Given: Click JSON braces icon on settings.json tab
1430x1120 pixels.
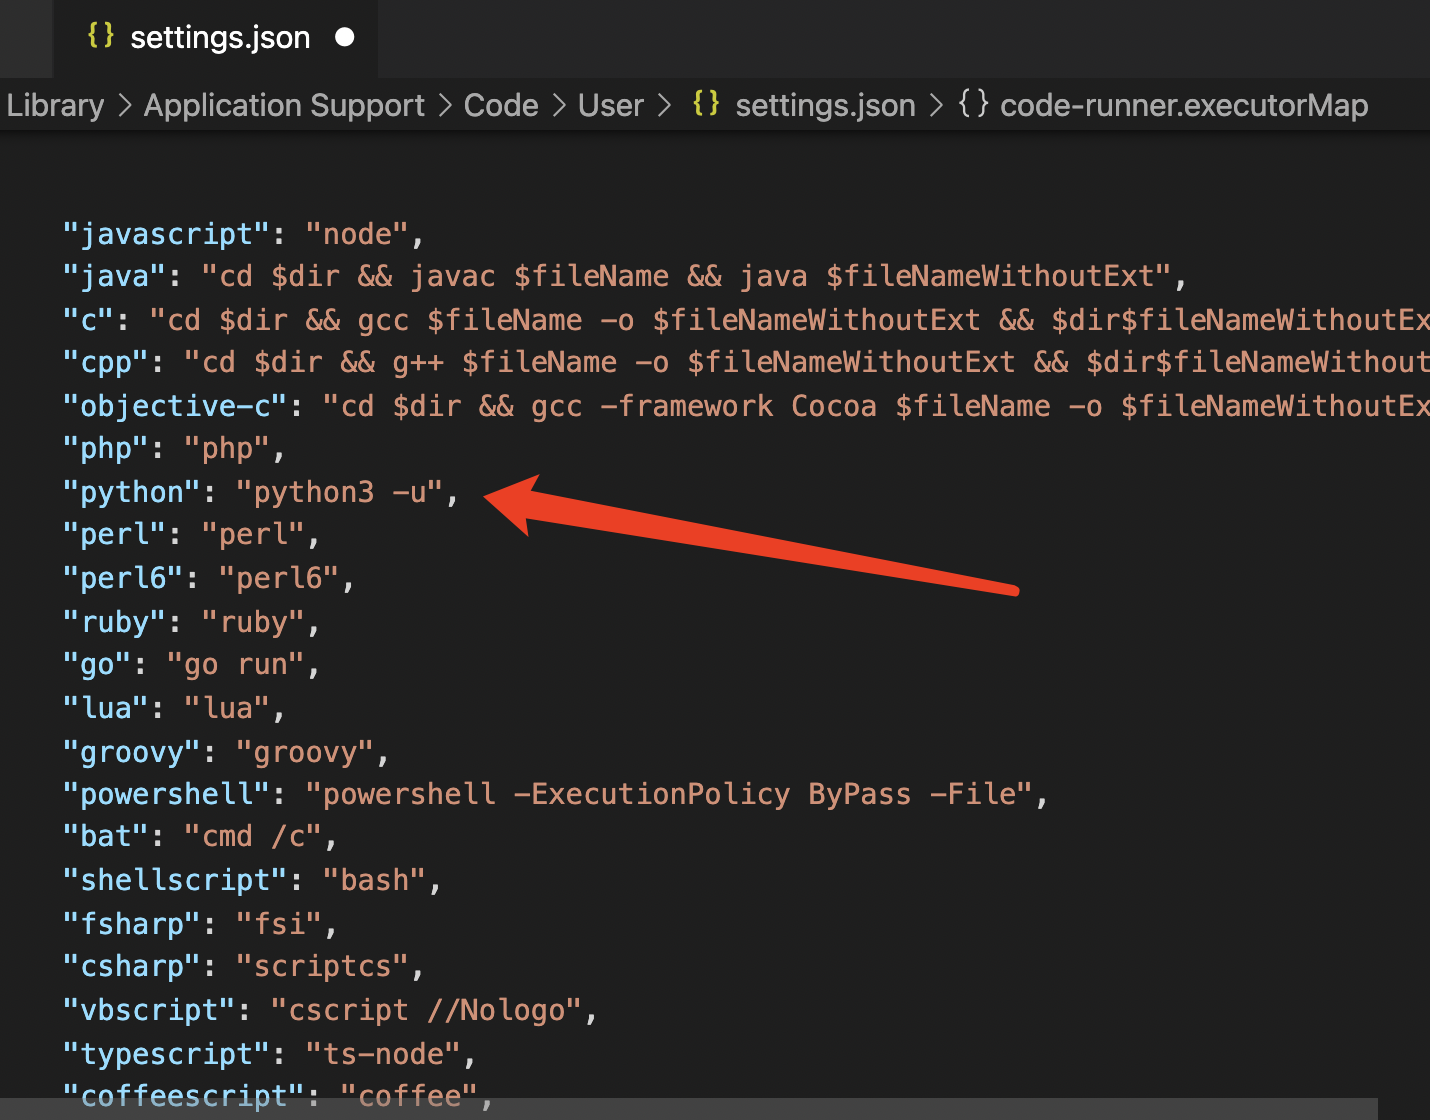Looking at the screenshot, I should pyautogui.click(x=101, y=36).
